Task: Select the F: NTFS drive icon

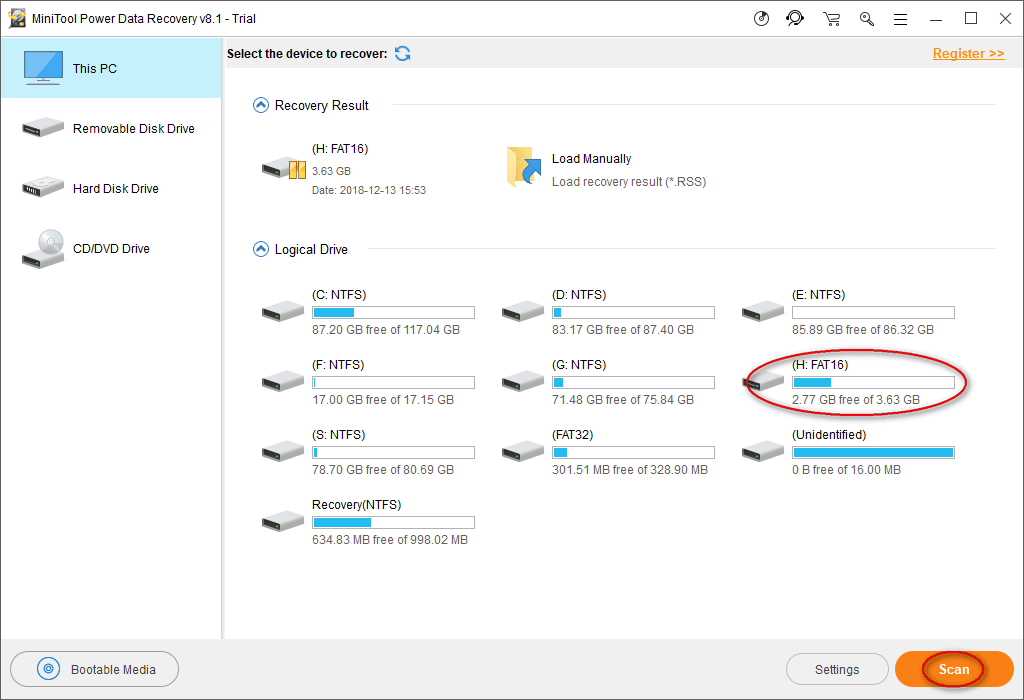Action: 283,381
